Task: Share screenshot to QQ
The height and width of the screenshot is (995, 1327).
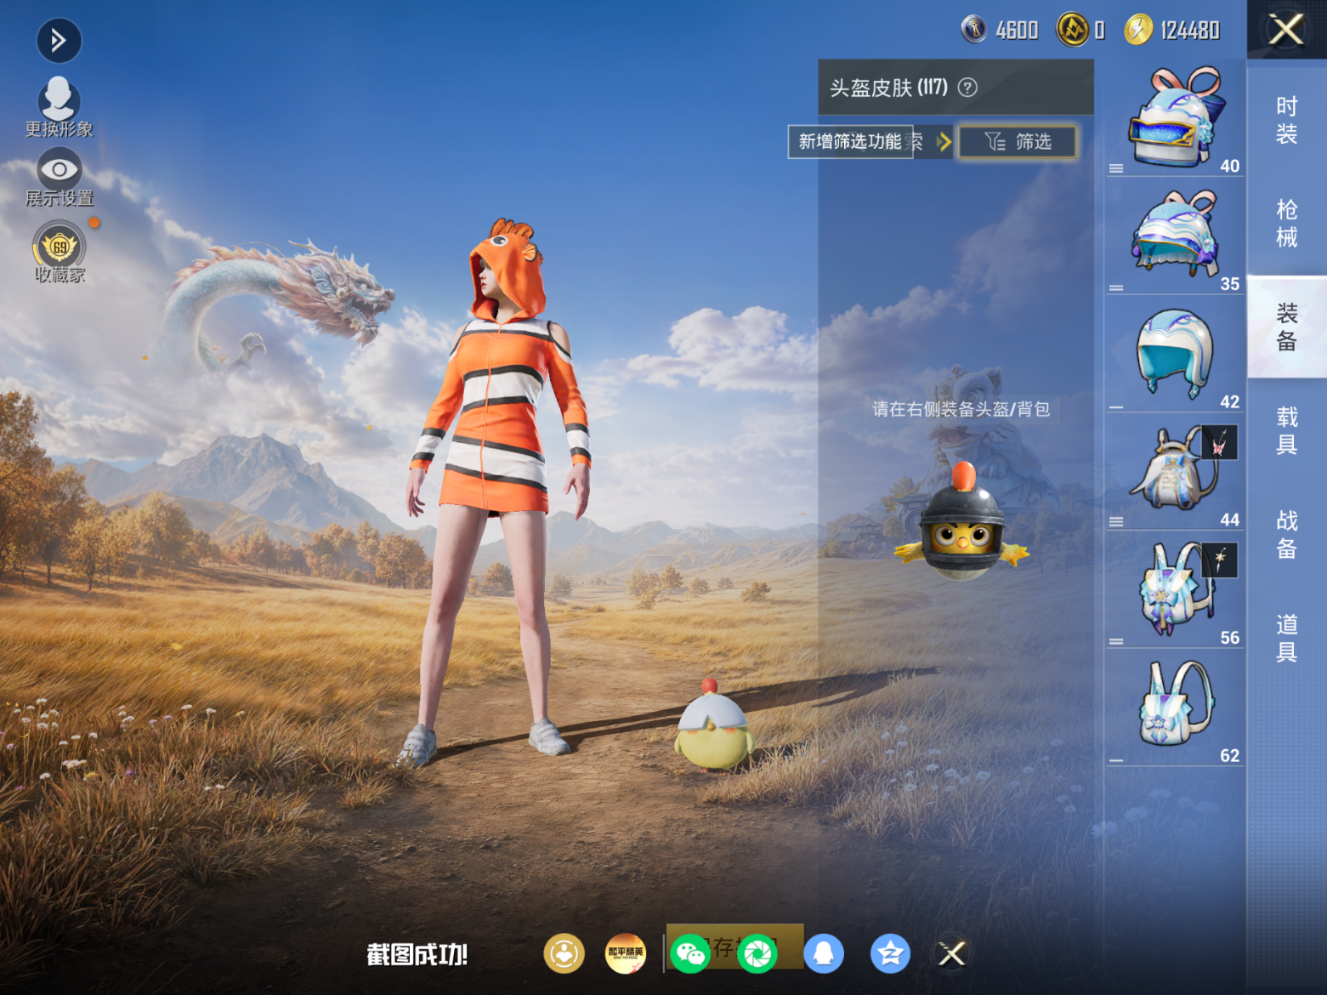Action: (823, 954)
